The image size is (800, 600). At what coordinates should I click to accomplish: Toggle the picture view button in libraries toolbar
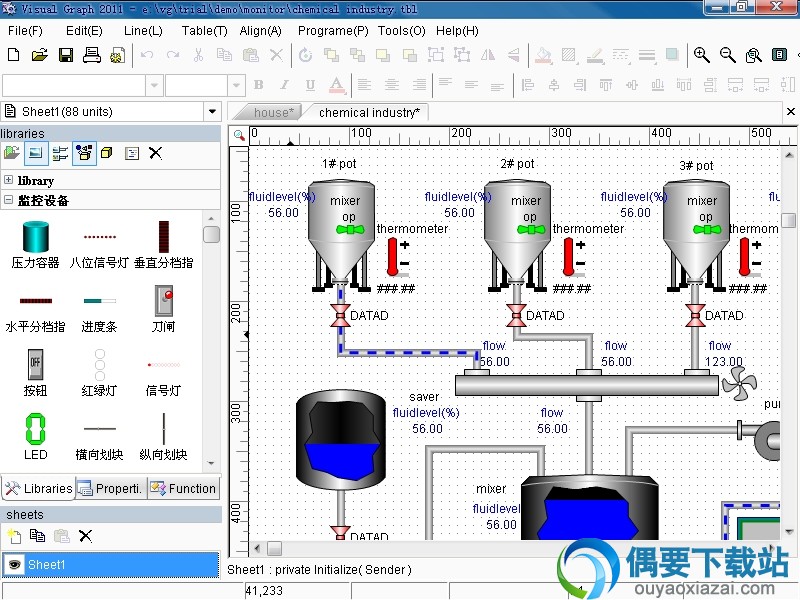pyautogui.click(x=35, y=153)
